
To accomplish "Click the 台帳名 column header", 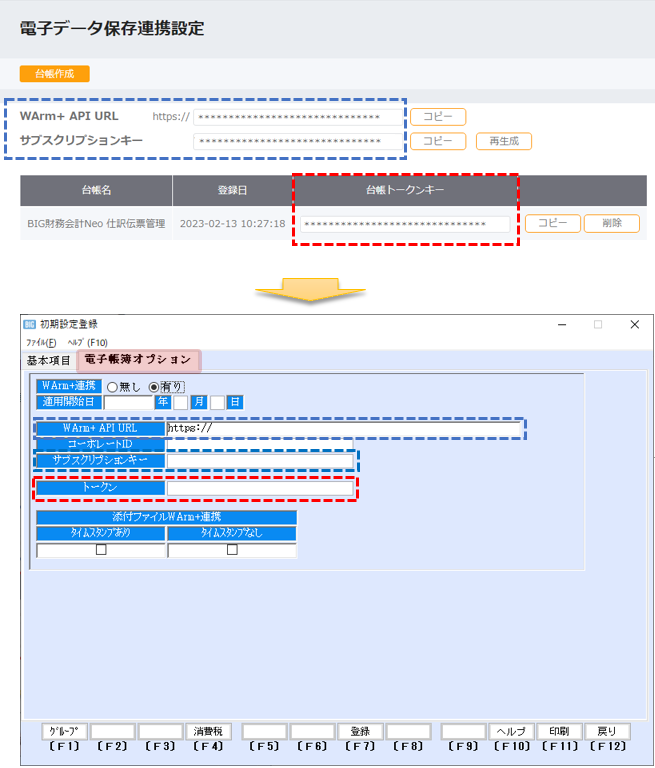I will pyautogui.click(x=96, y=190).
